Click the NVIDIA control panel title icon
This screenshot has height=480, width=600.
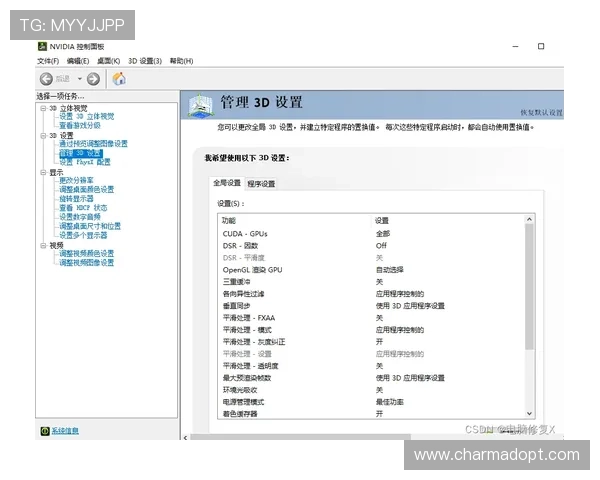pos(42,46)
